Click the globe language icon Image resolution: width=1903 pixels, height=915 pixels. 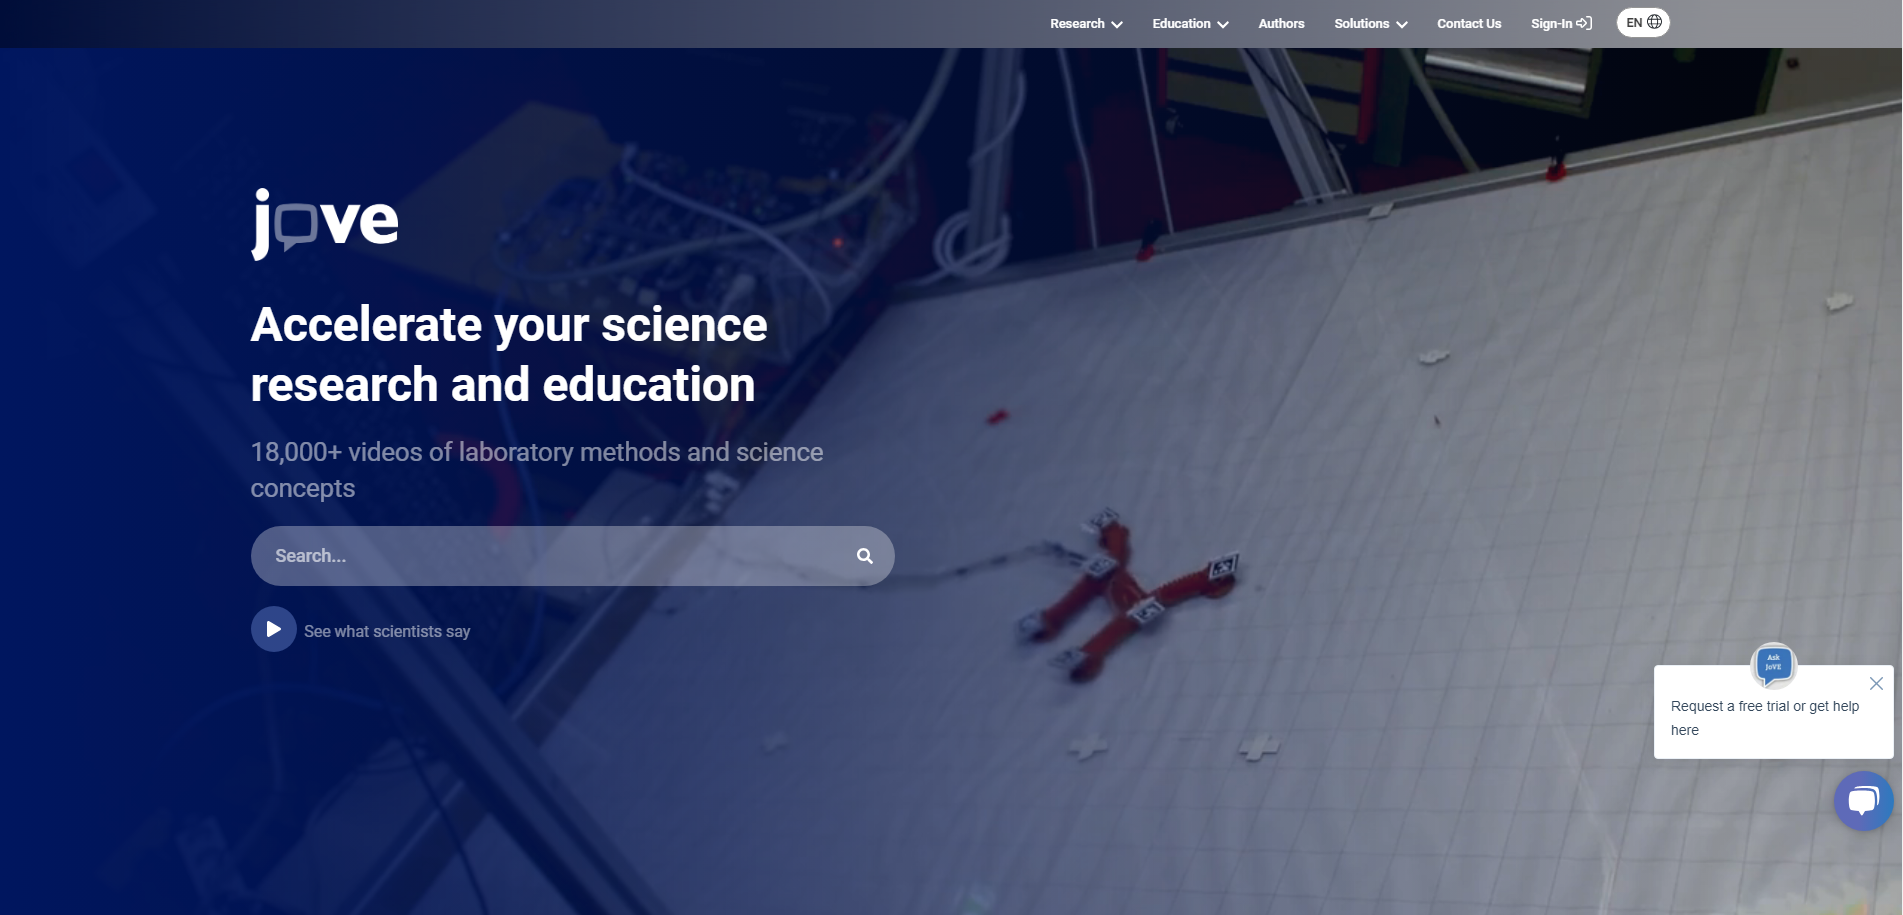coord(1655,22)
